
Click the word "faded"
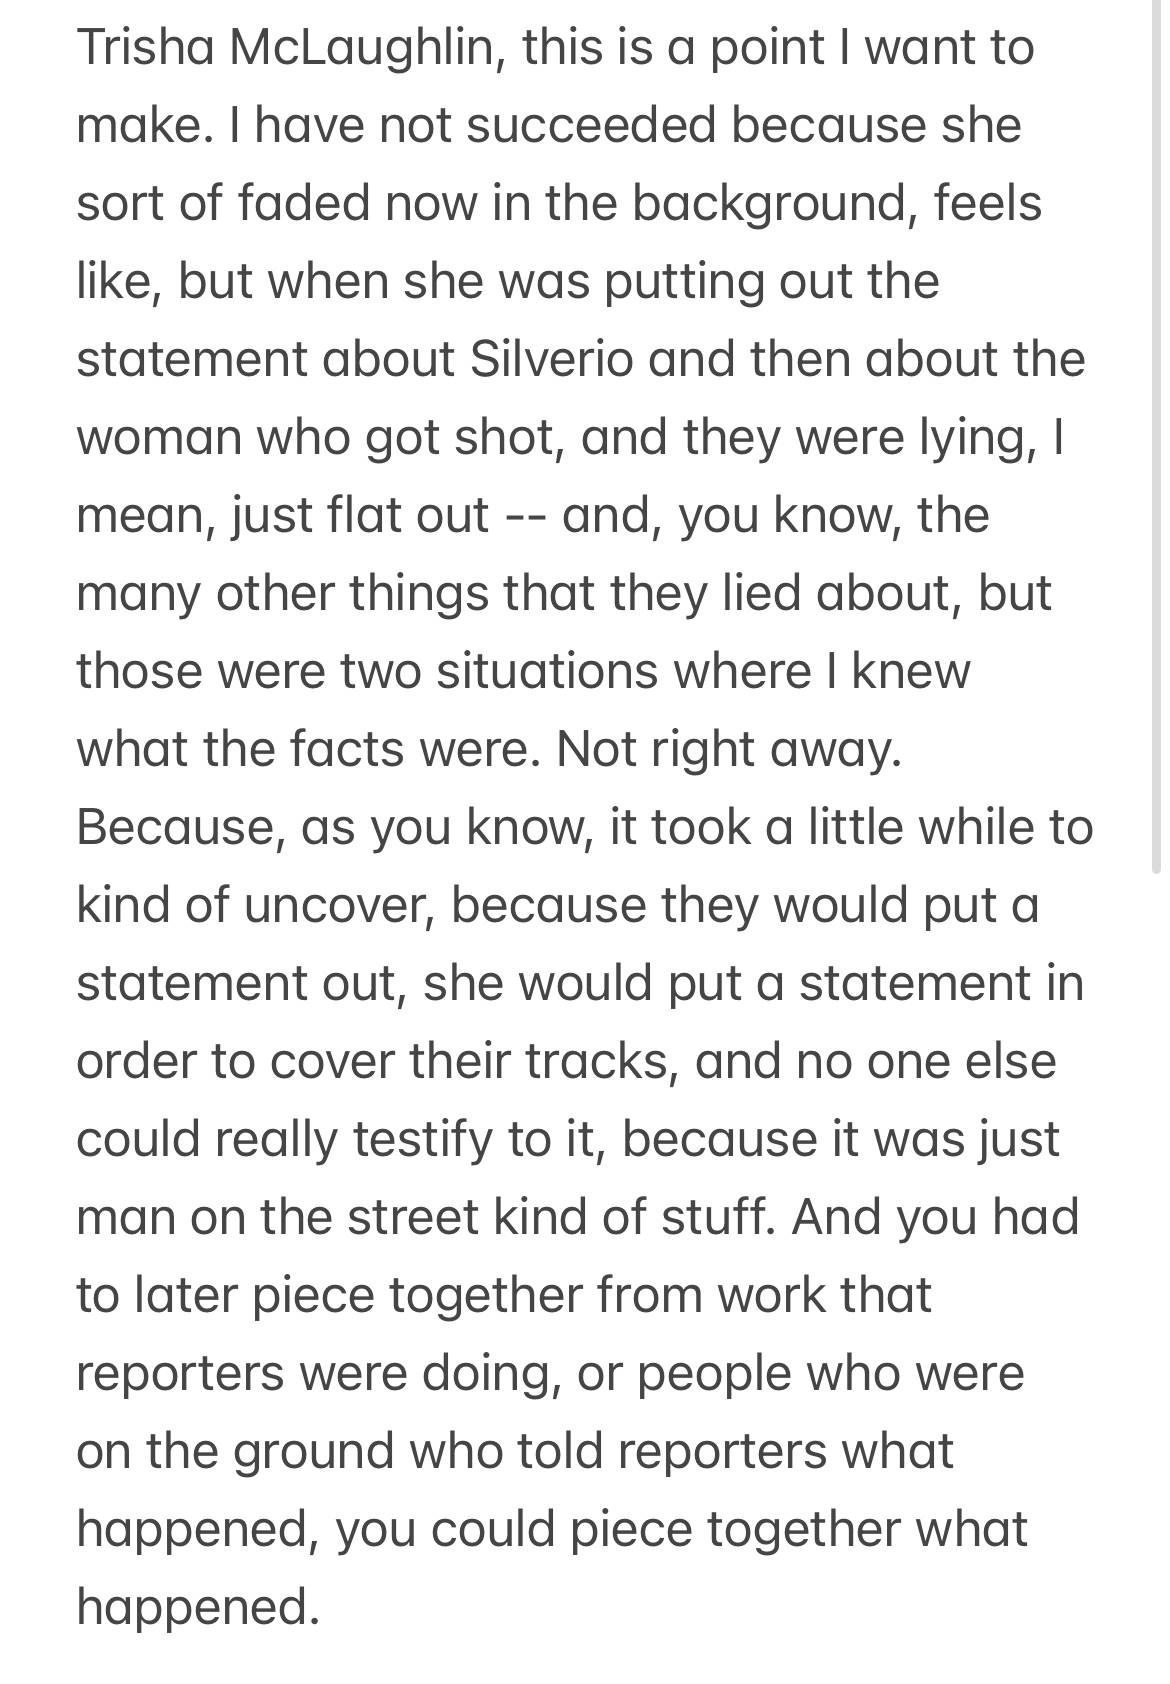[x=303, y=203]
